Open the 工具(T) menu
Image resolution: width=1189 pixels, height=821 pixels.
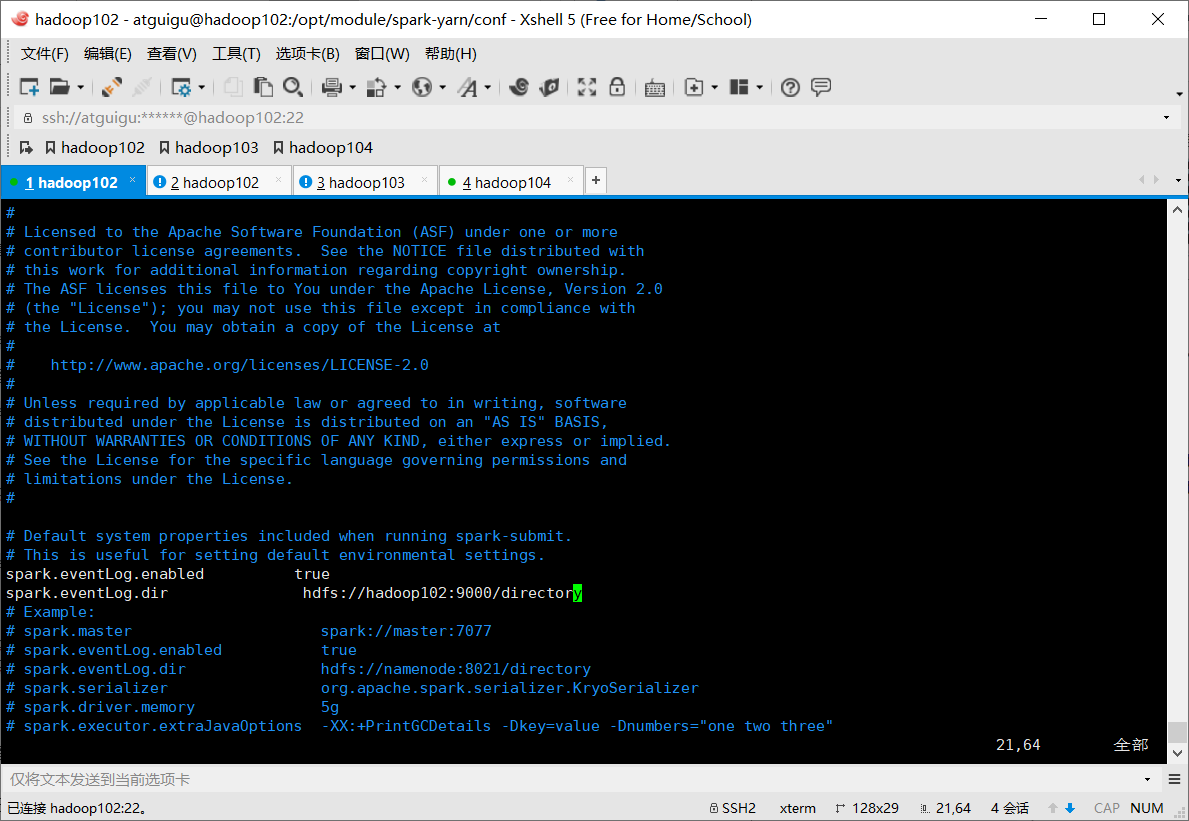click(x=236, y=54)
